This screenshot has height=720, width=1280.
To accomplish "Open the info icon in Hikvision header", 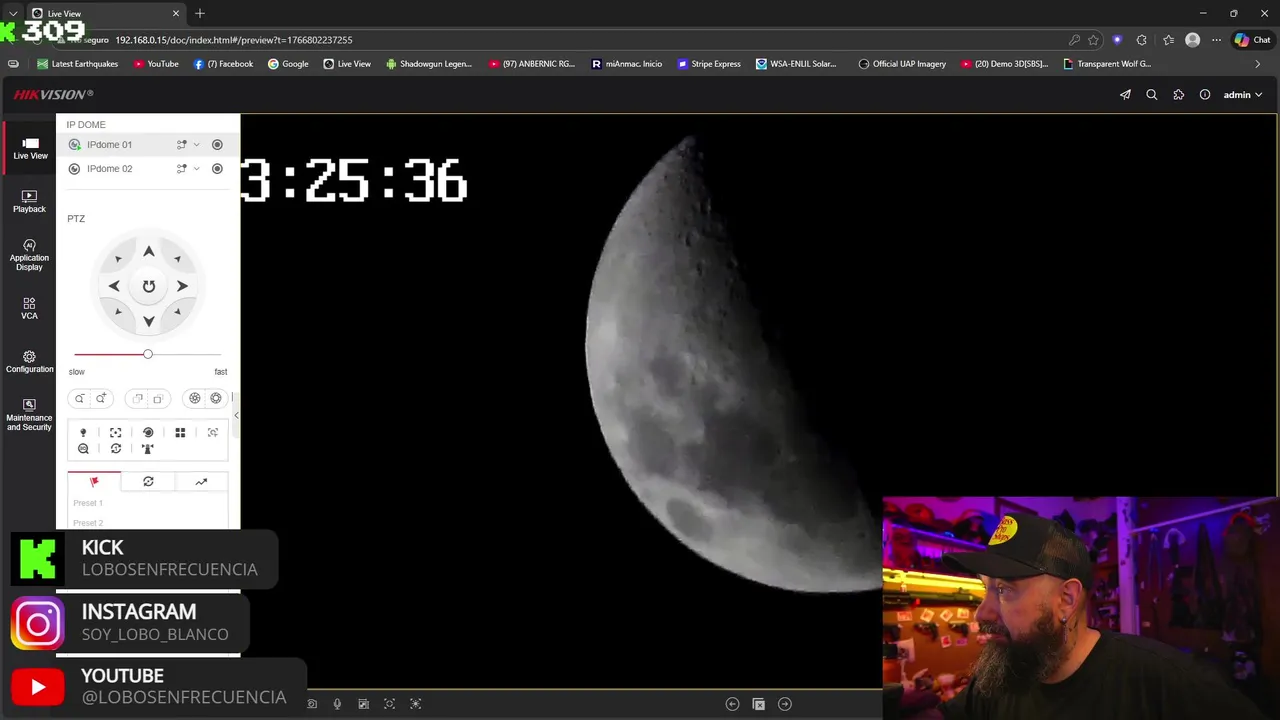I will (1205, 95).
